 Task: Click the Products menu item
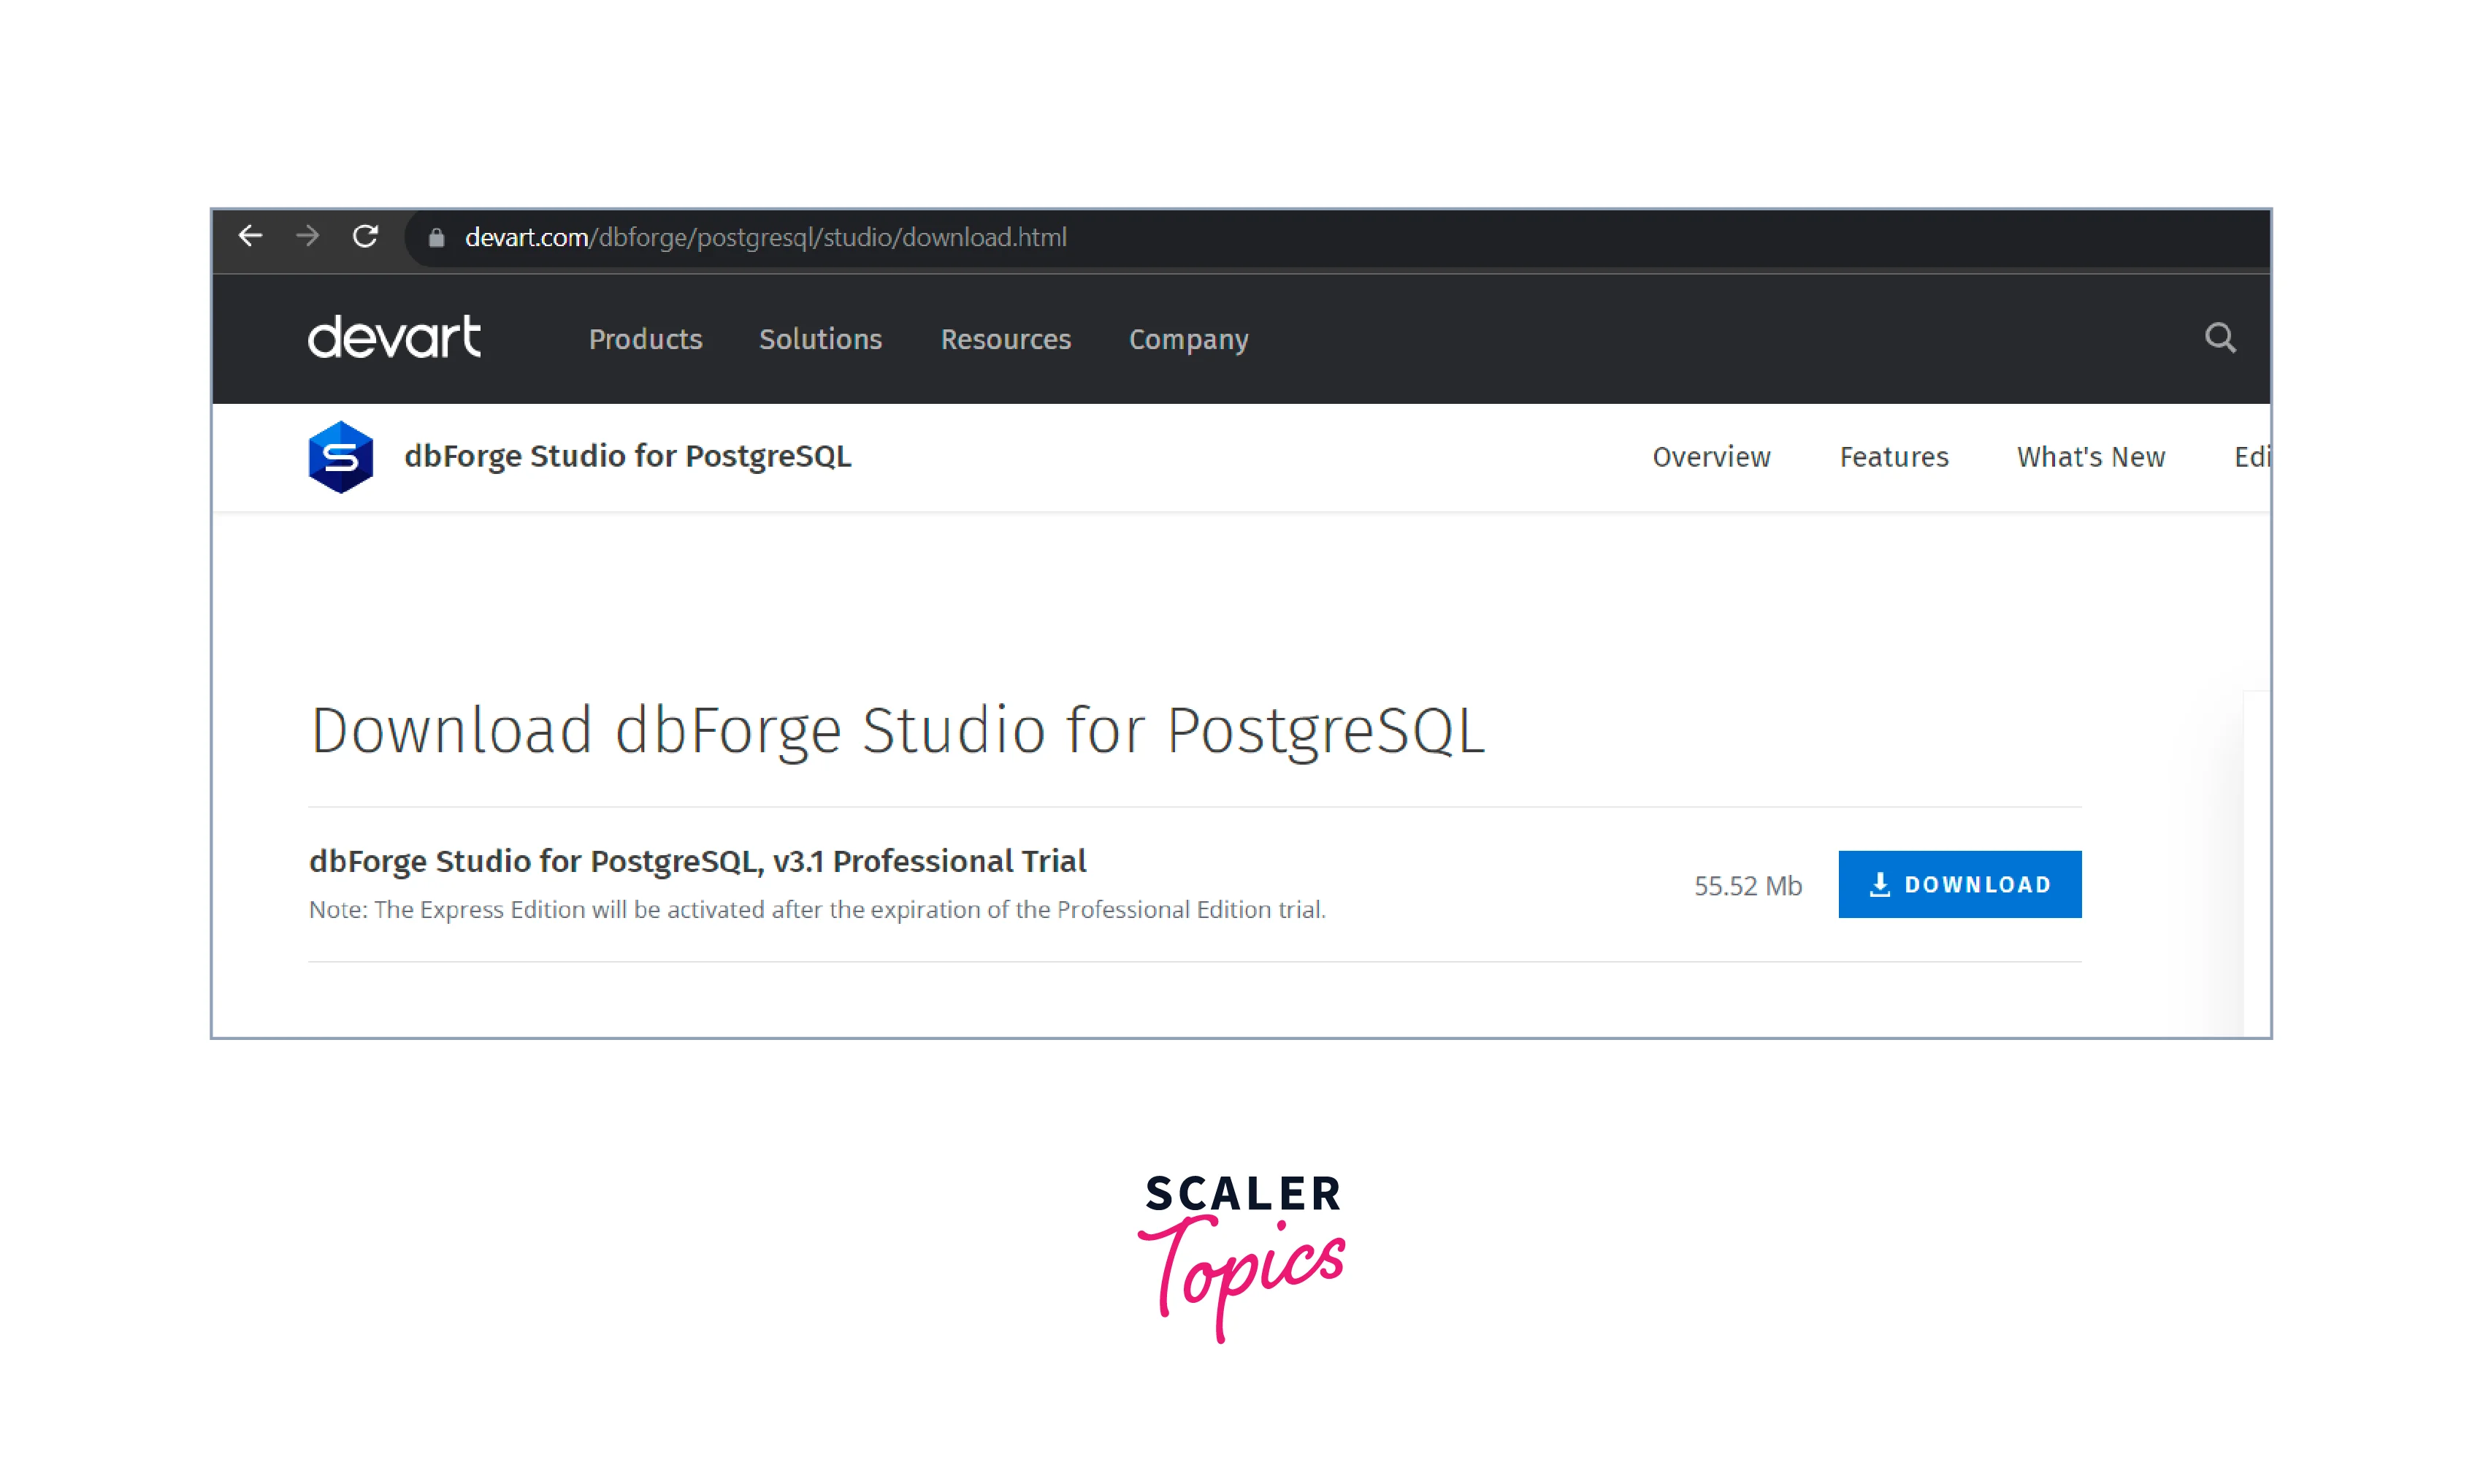645,339
